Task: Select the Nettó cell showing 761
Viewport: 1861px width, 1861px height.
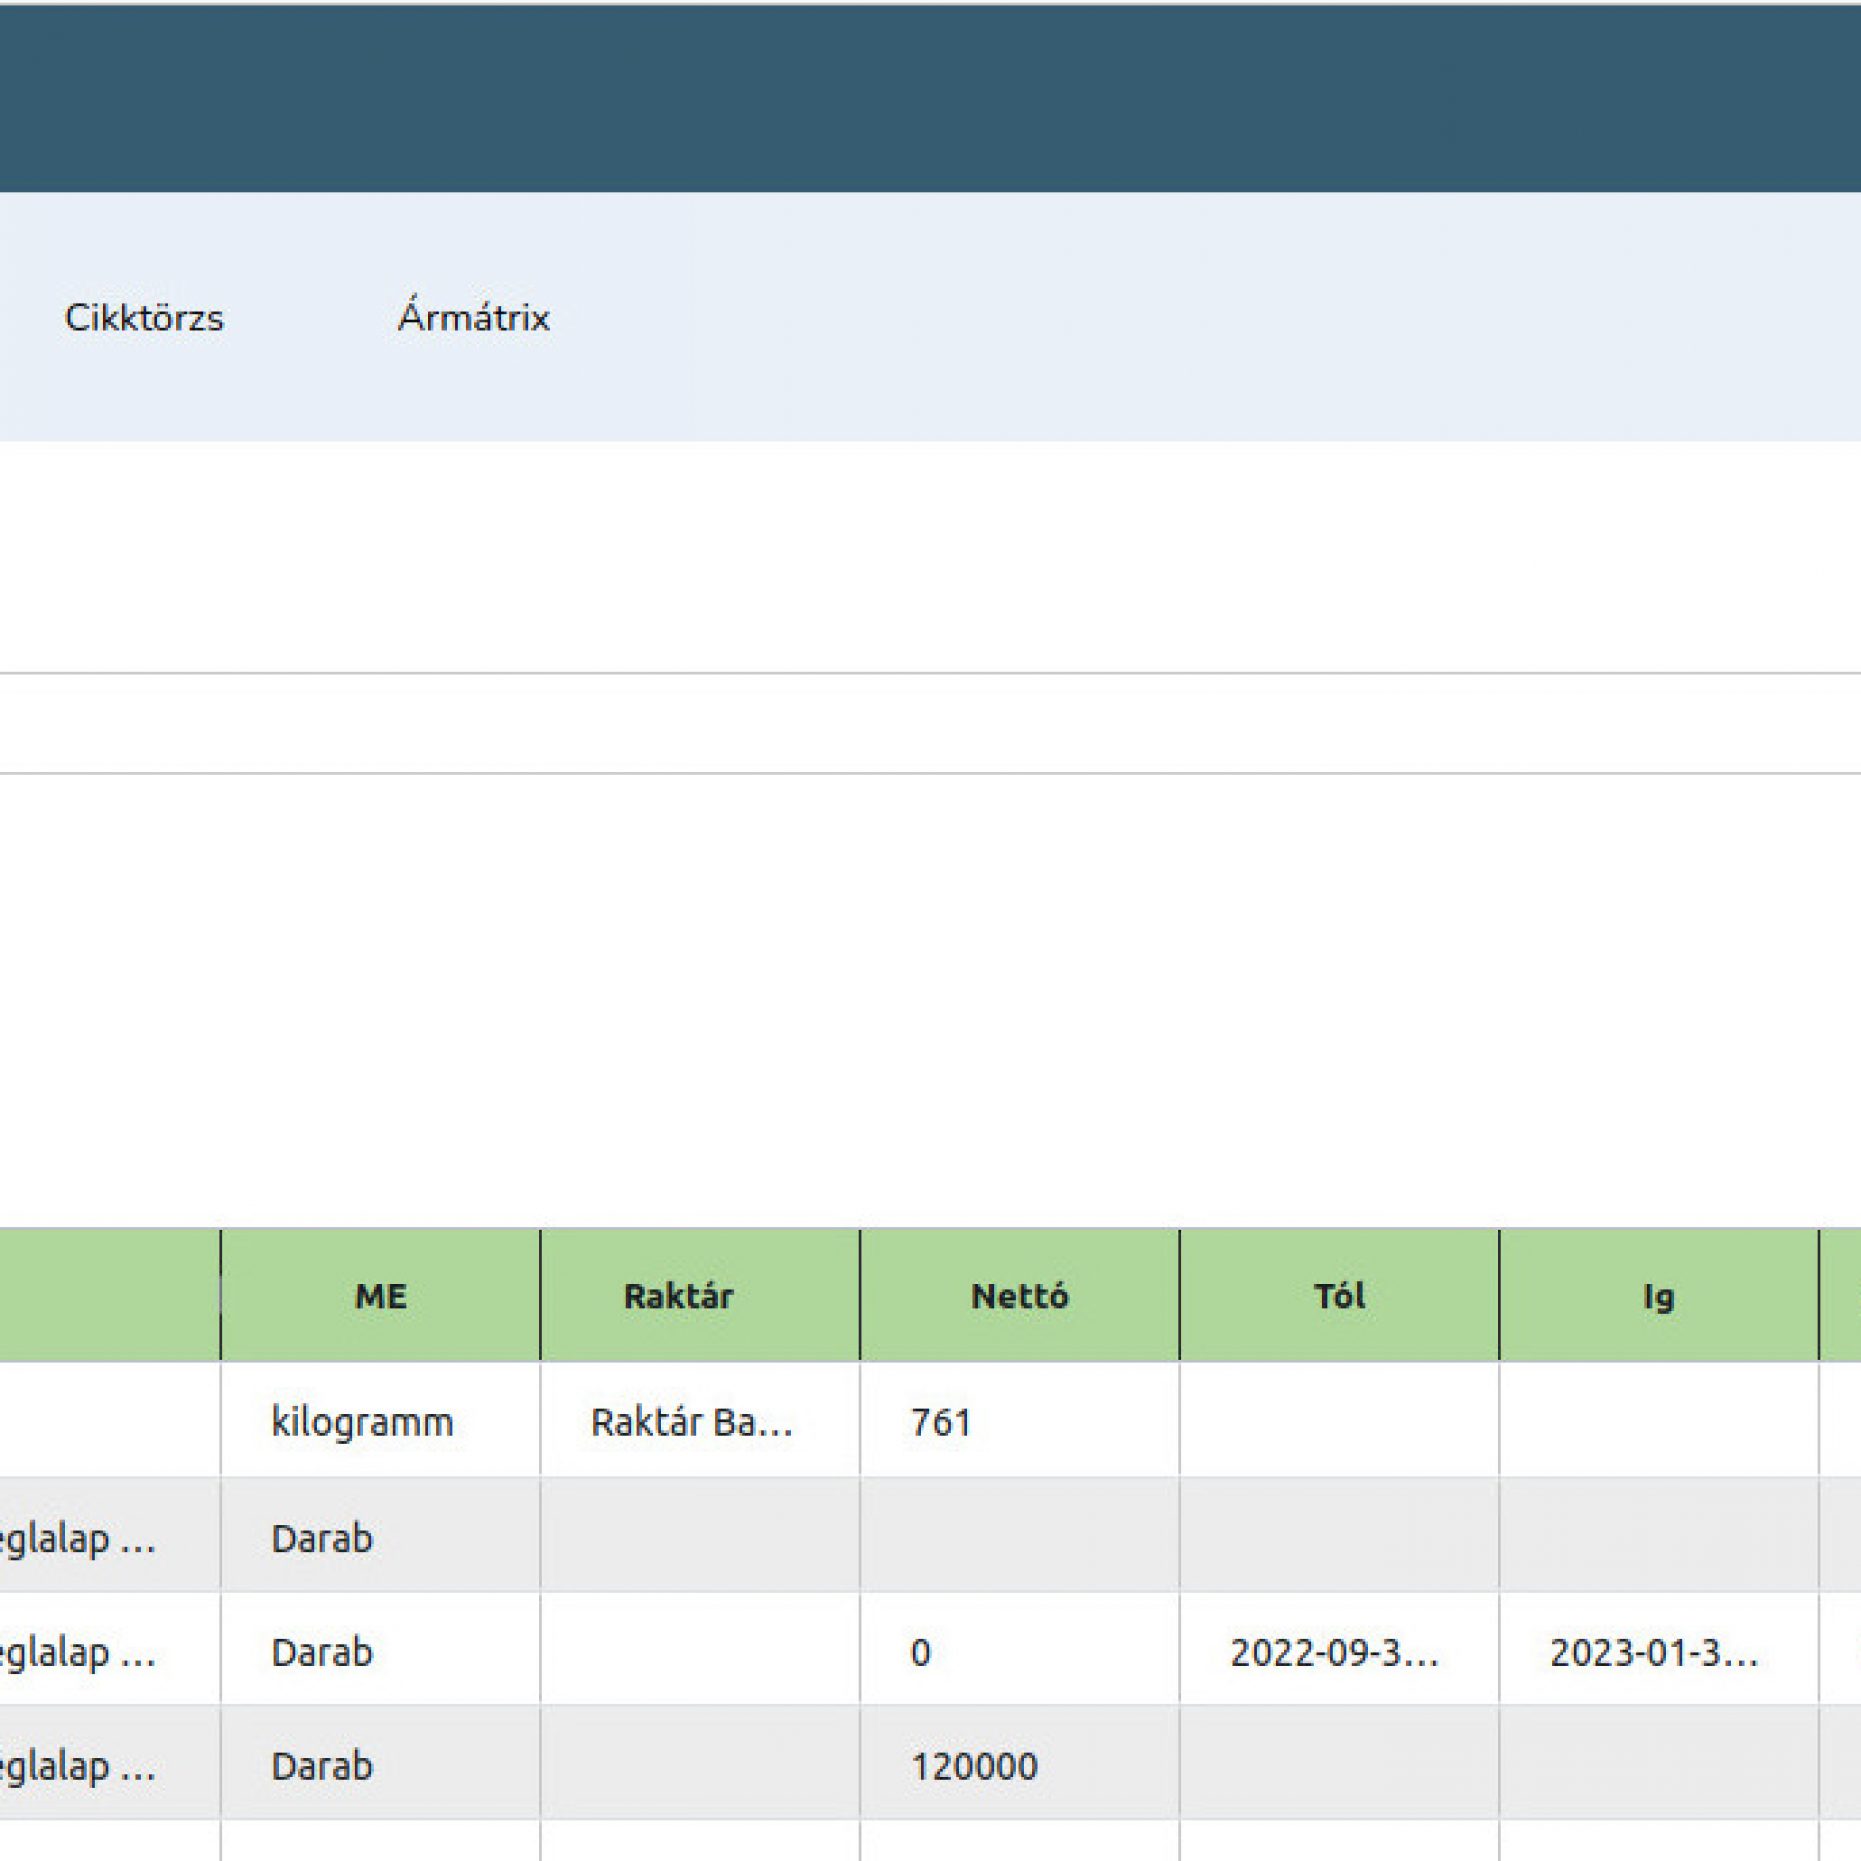Action: (x=941, y=1422)
